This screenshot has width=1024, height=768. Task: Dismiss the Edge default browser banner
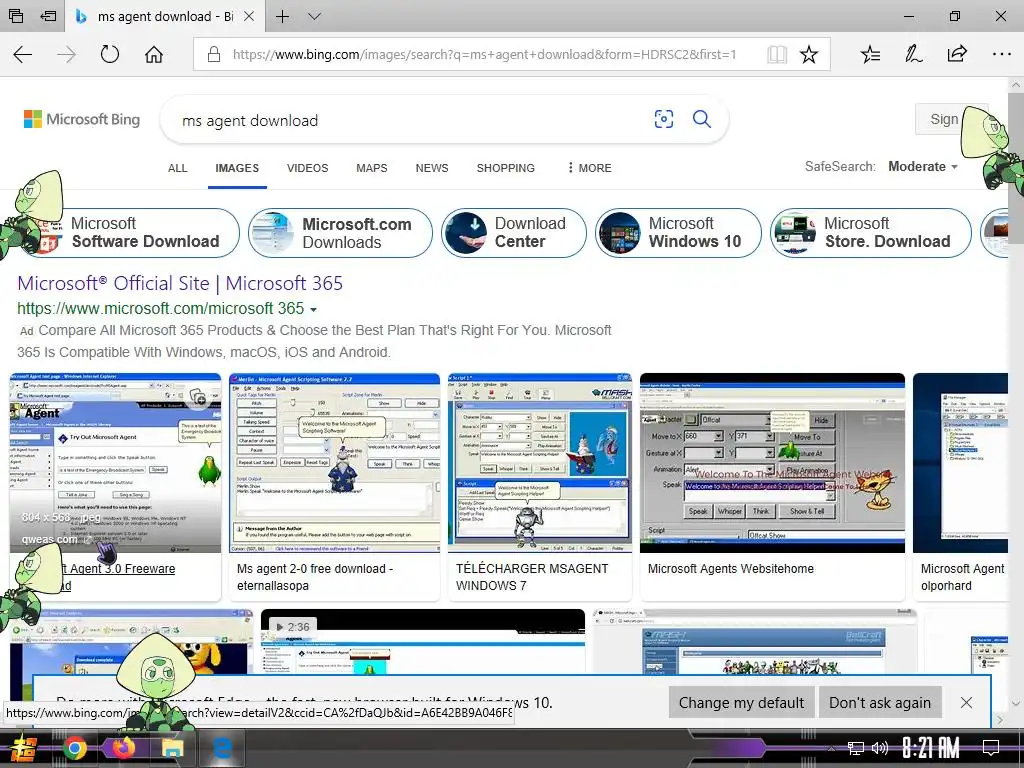[966, 703]
